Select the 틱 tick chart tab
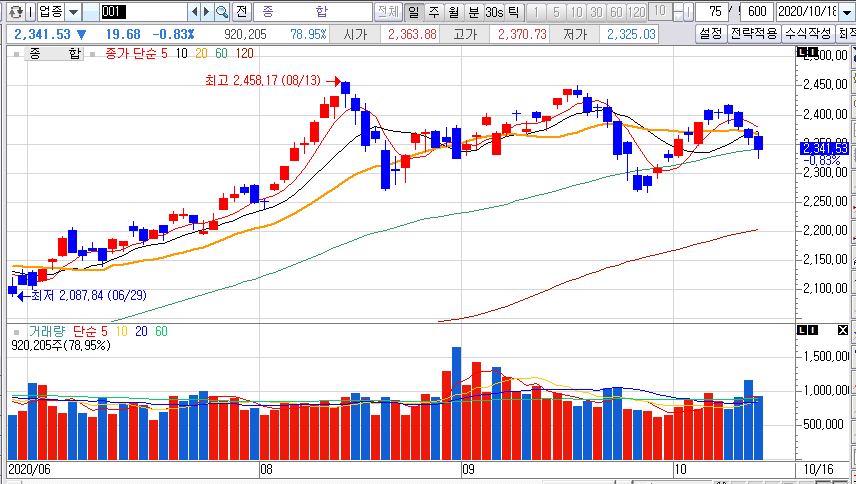 513,11
